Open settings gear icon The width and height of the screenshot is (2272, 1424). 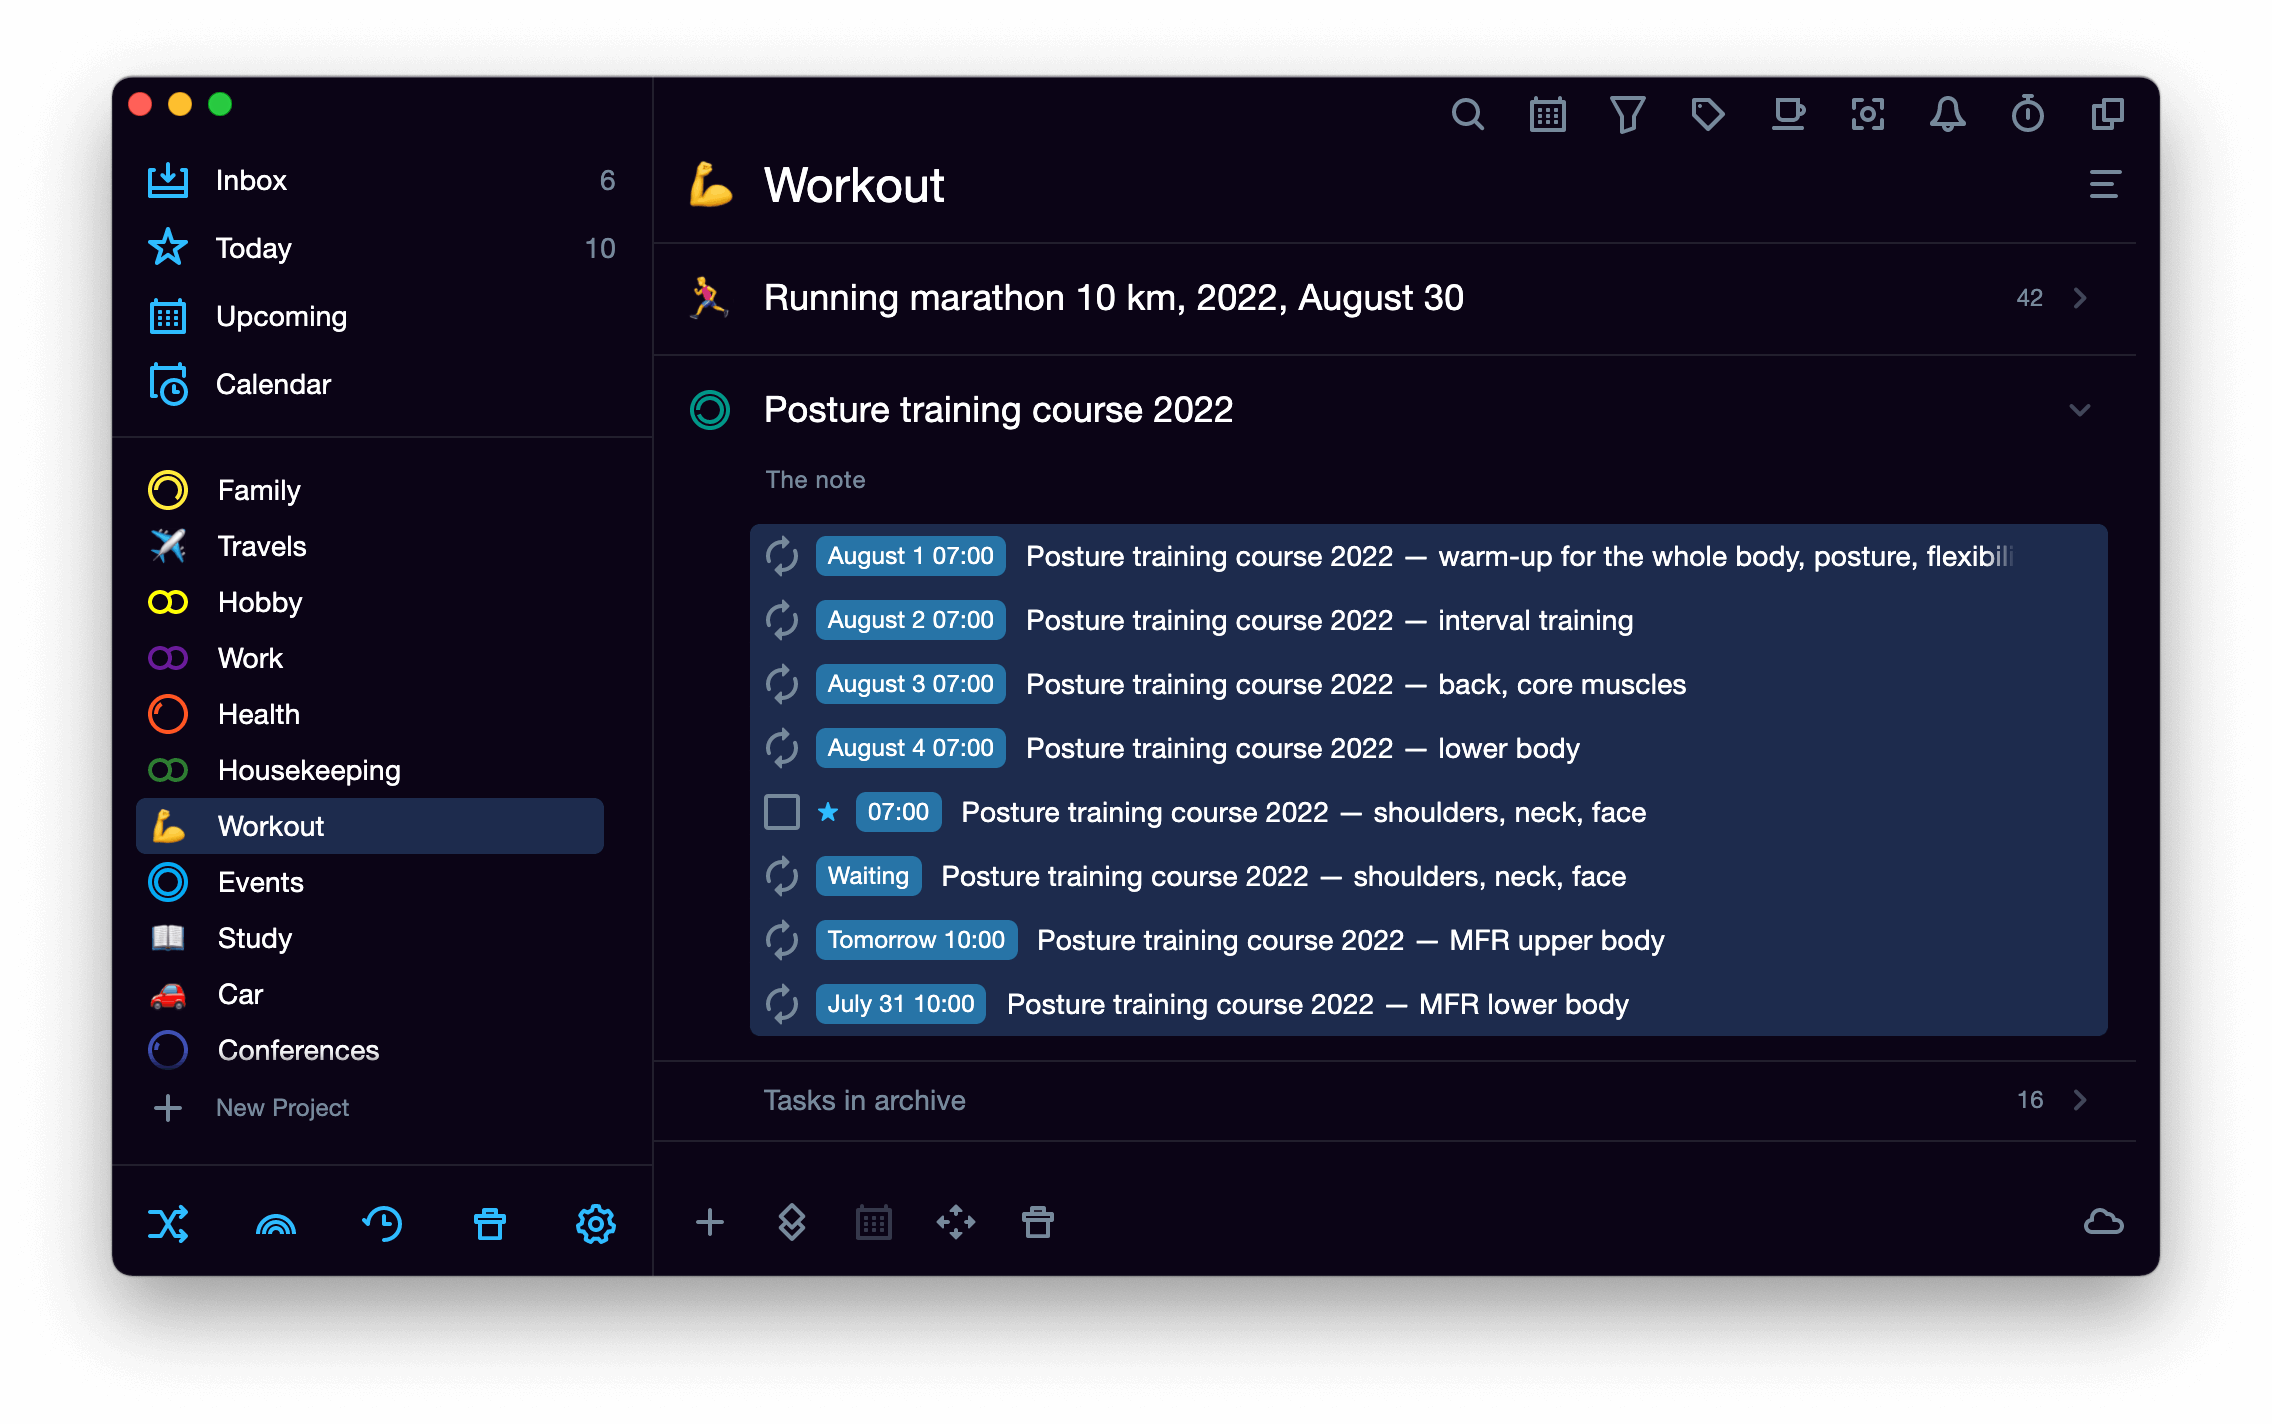(x=596, y=1223)
